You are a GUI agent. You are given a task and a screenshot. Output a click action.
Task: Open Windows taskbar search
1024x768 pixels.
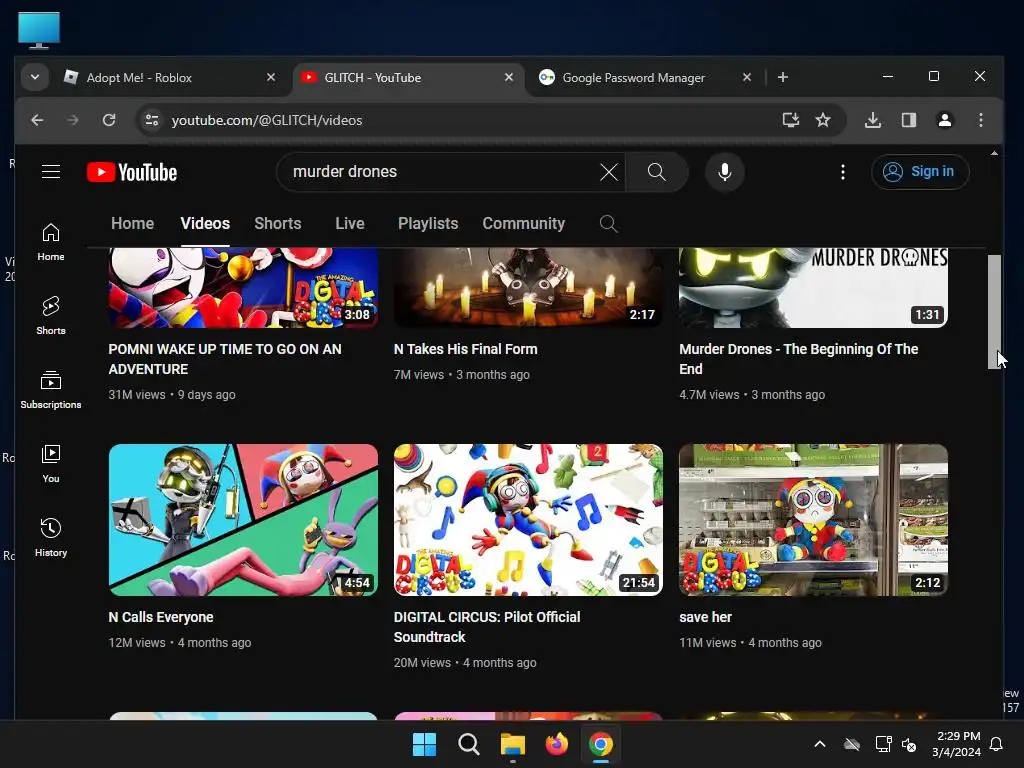[468, 744]
